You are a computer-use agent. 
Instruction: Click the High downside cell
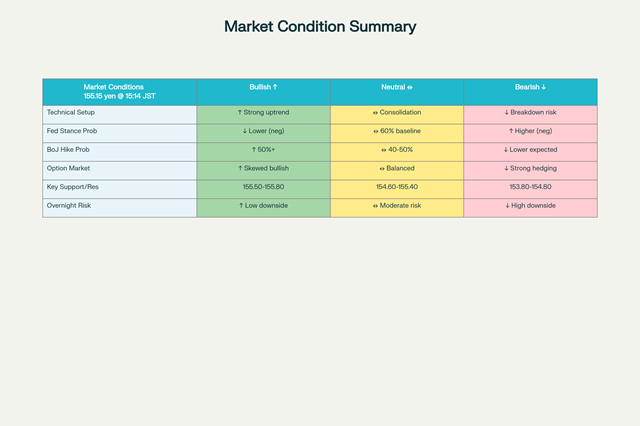click(x=530, y=206)
